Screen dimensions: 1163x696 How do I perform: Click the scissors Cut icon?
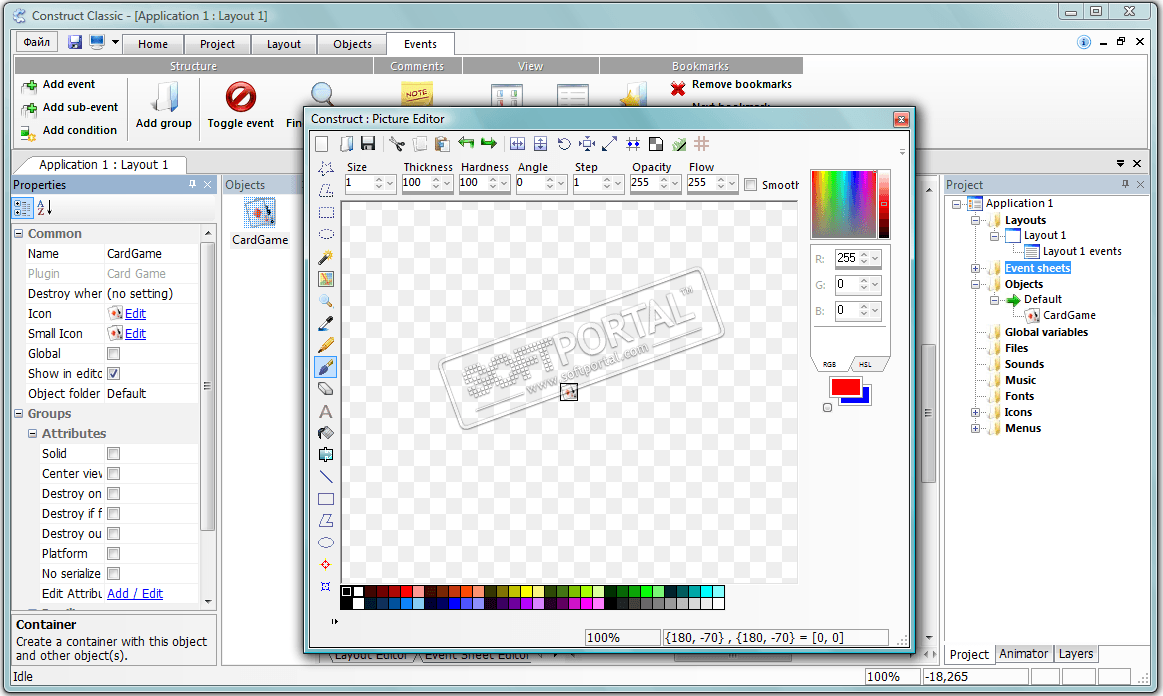tap(397, 144)
